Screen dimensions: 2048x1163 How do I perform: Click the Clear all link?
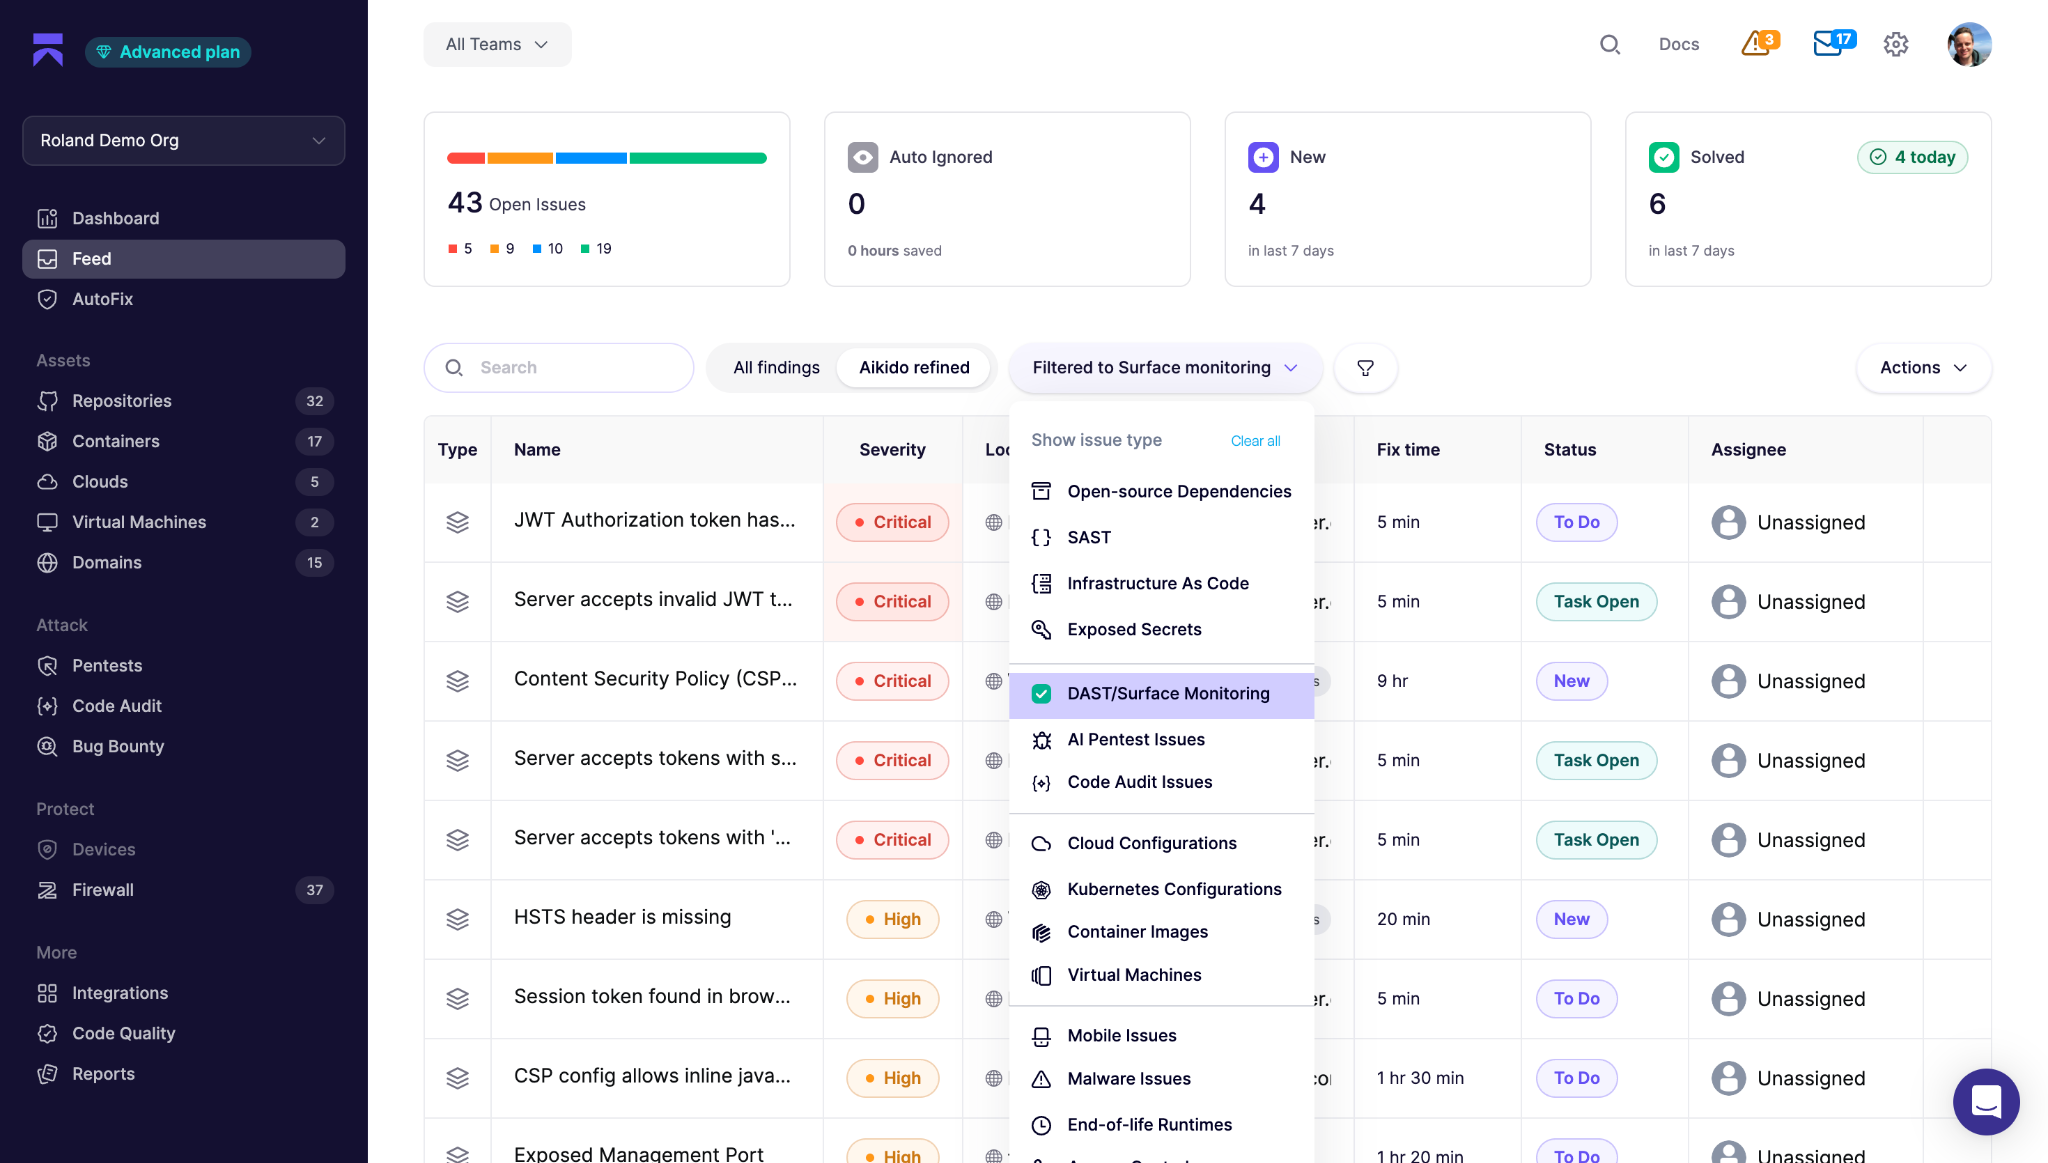[1255, 441]
